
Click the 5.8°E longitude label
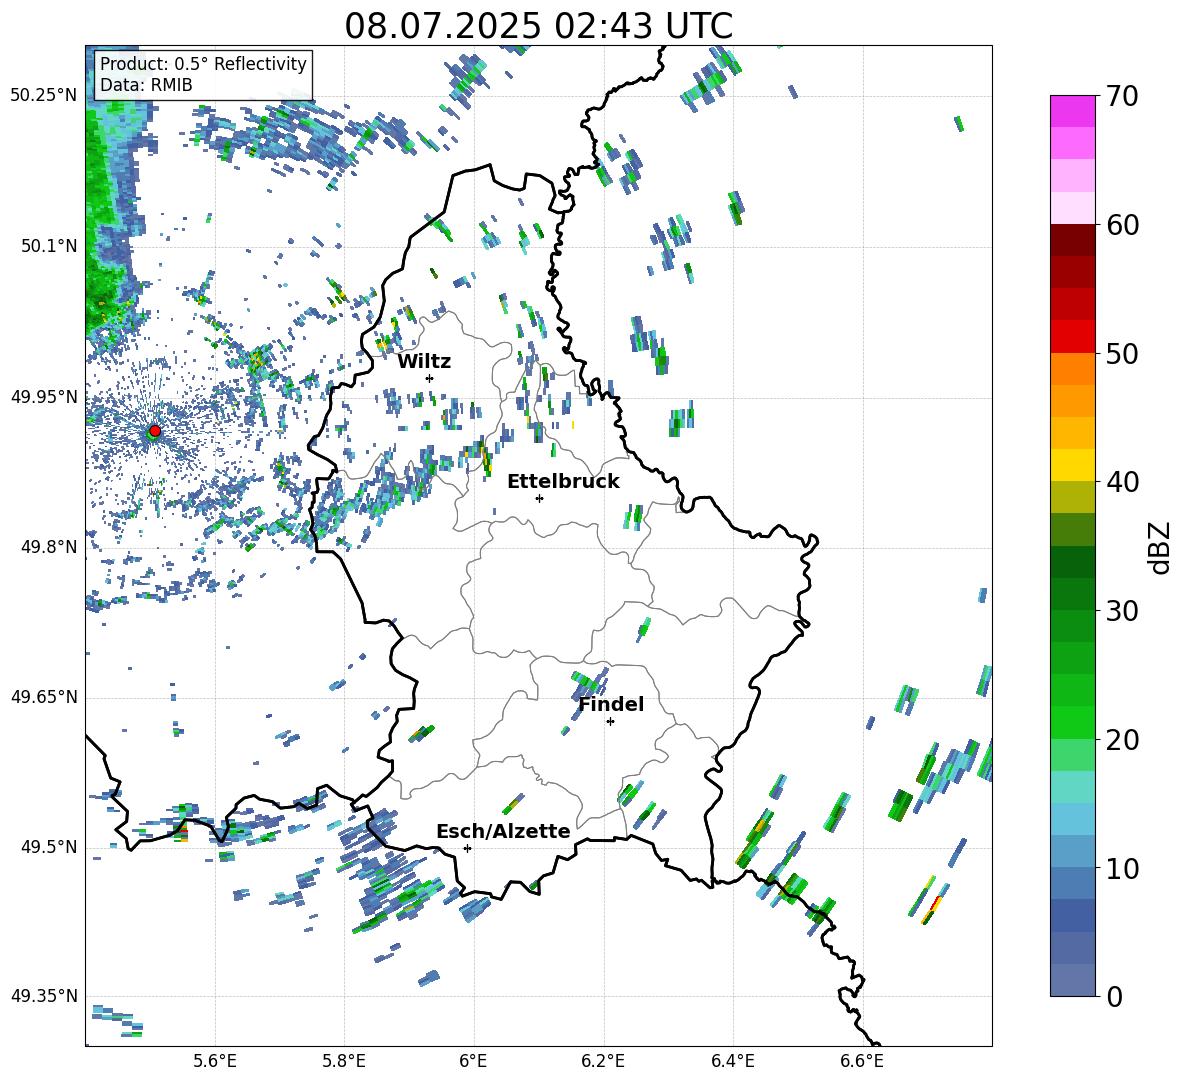344,1061
